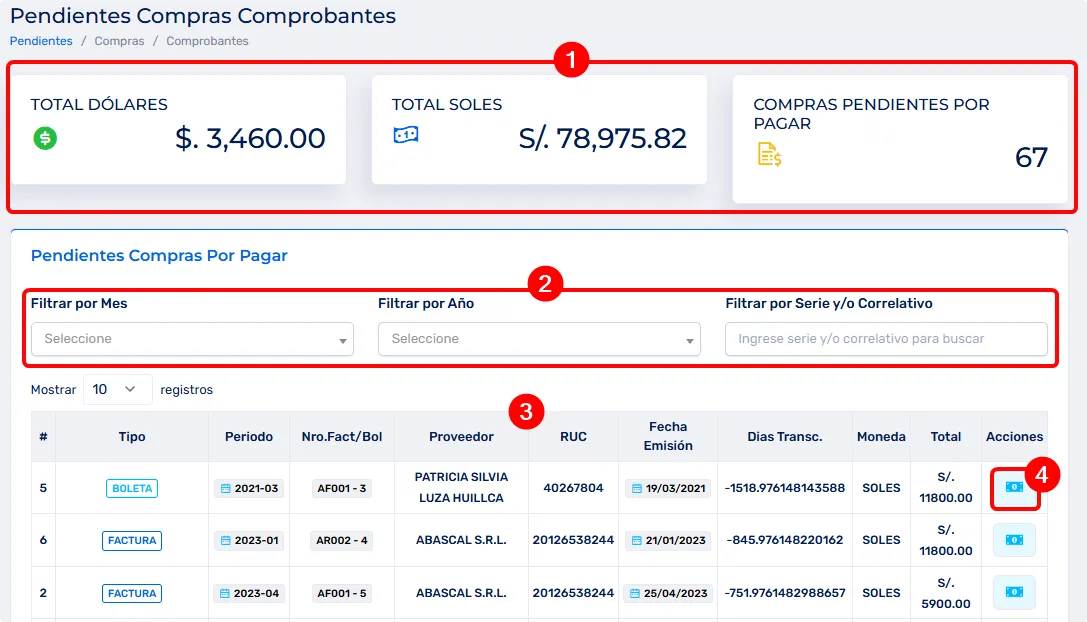Image resolution: width=1087 pixels, height=622 pixels.
Task: Open the Filtrar por Año dropdown
Action: click(539, 339)
